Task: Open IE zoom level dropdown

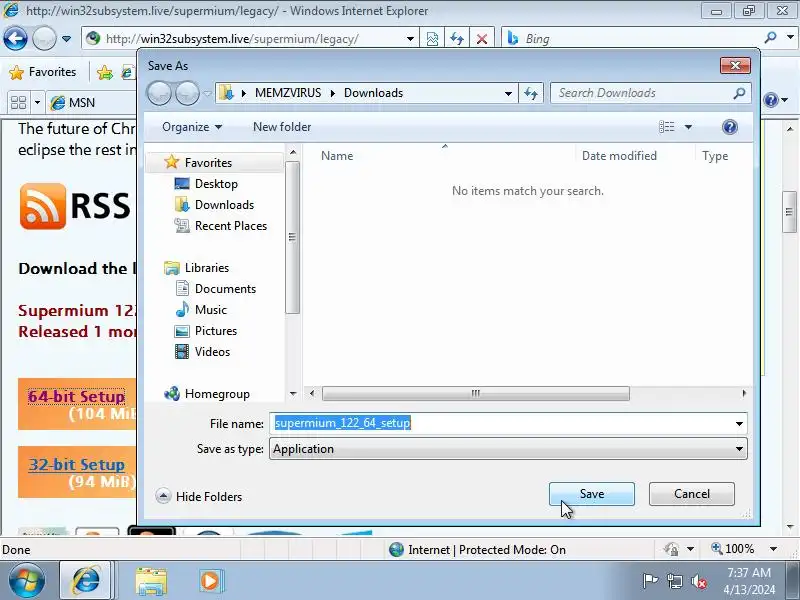Action: tap(773, 549)
